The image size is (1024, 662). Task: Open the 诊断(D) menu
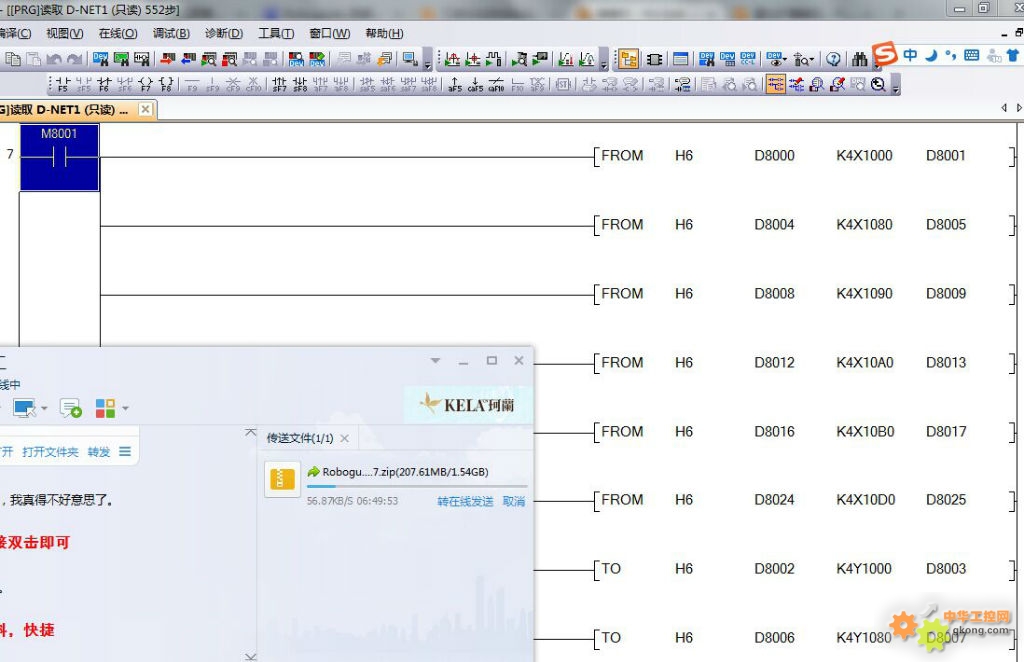(224, 33)
